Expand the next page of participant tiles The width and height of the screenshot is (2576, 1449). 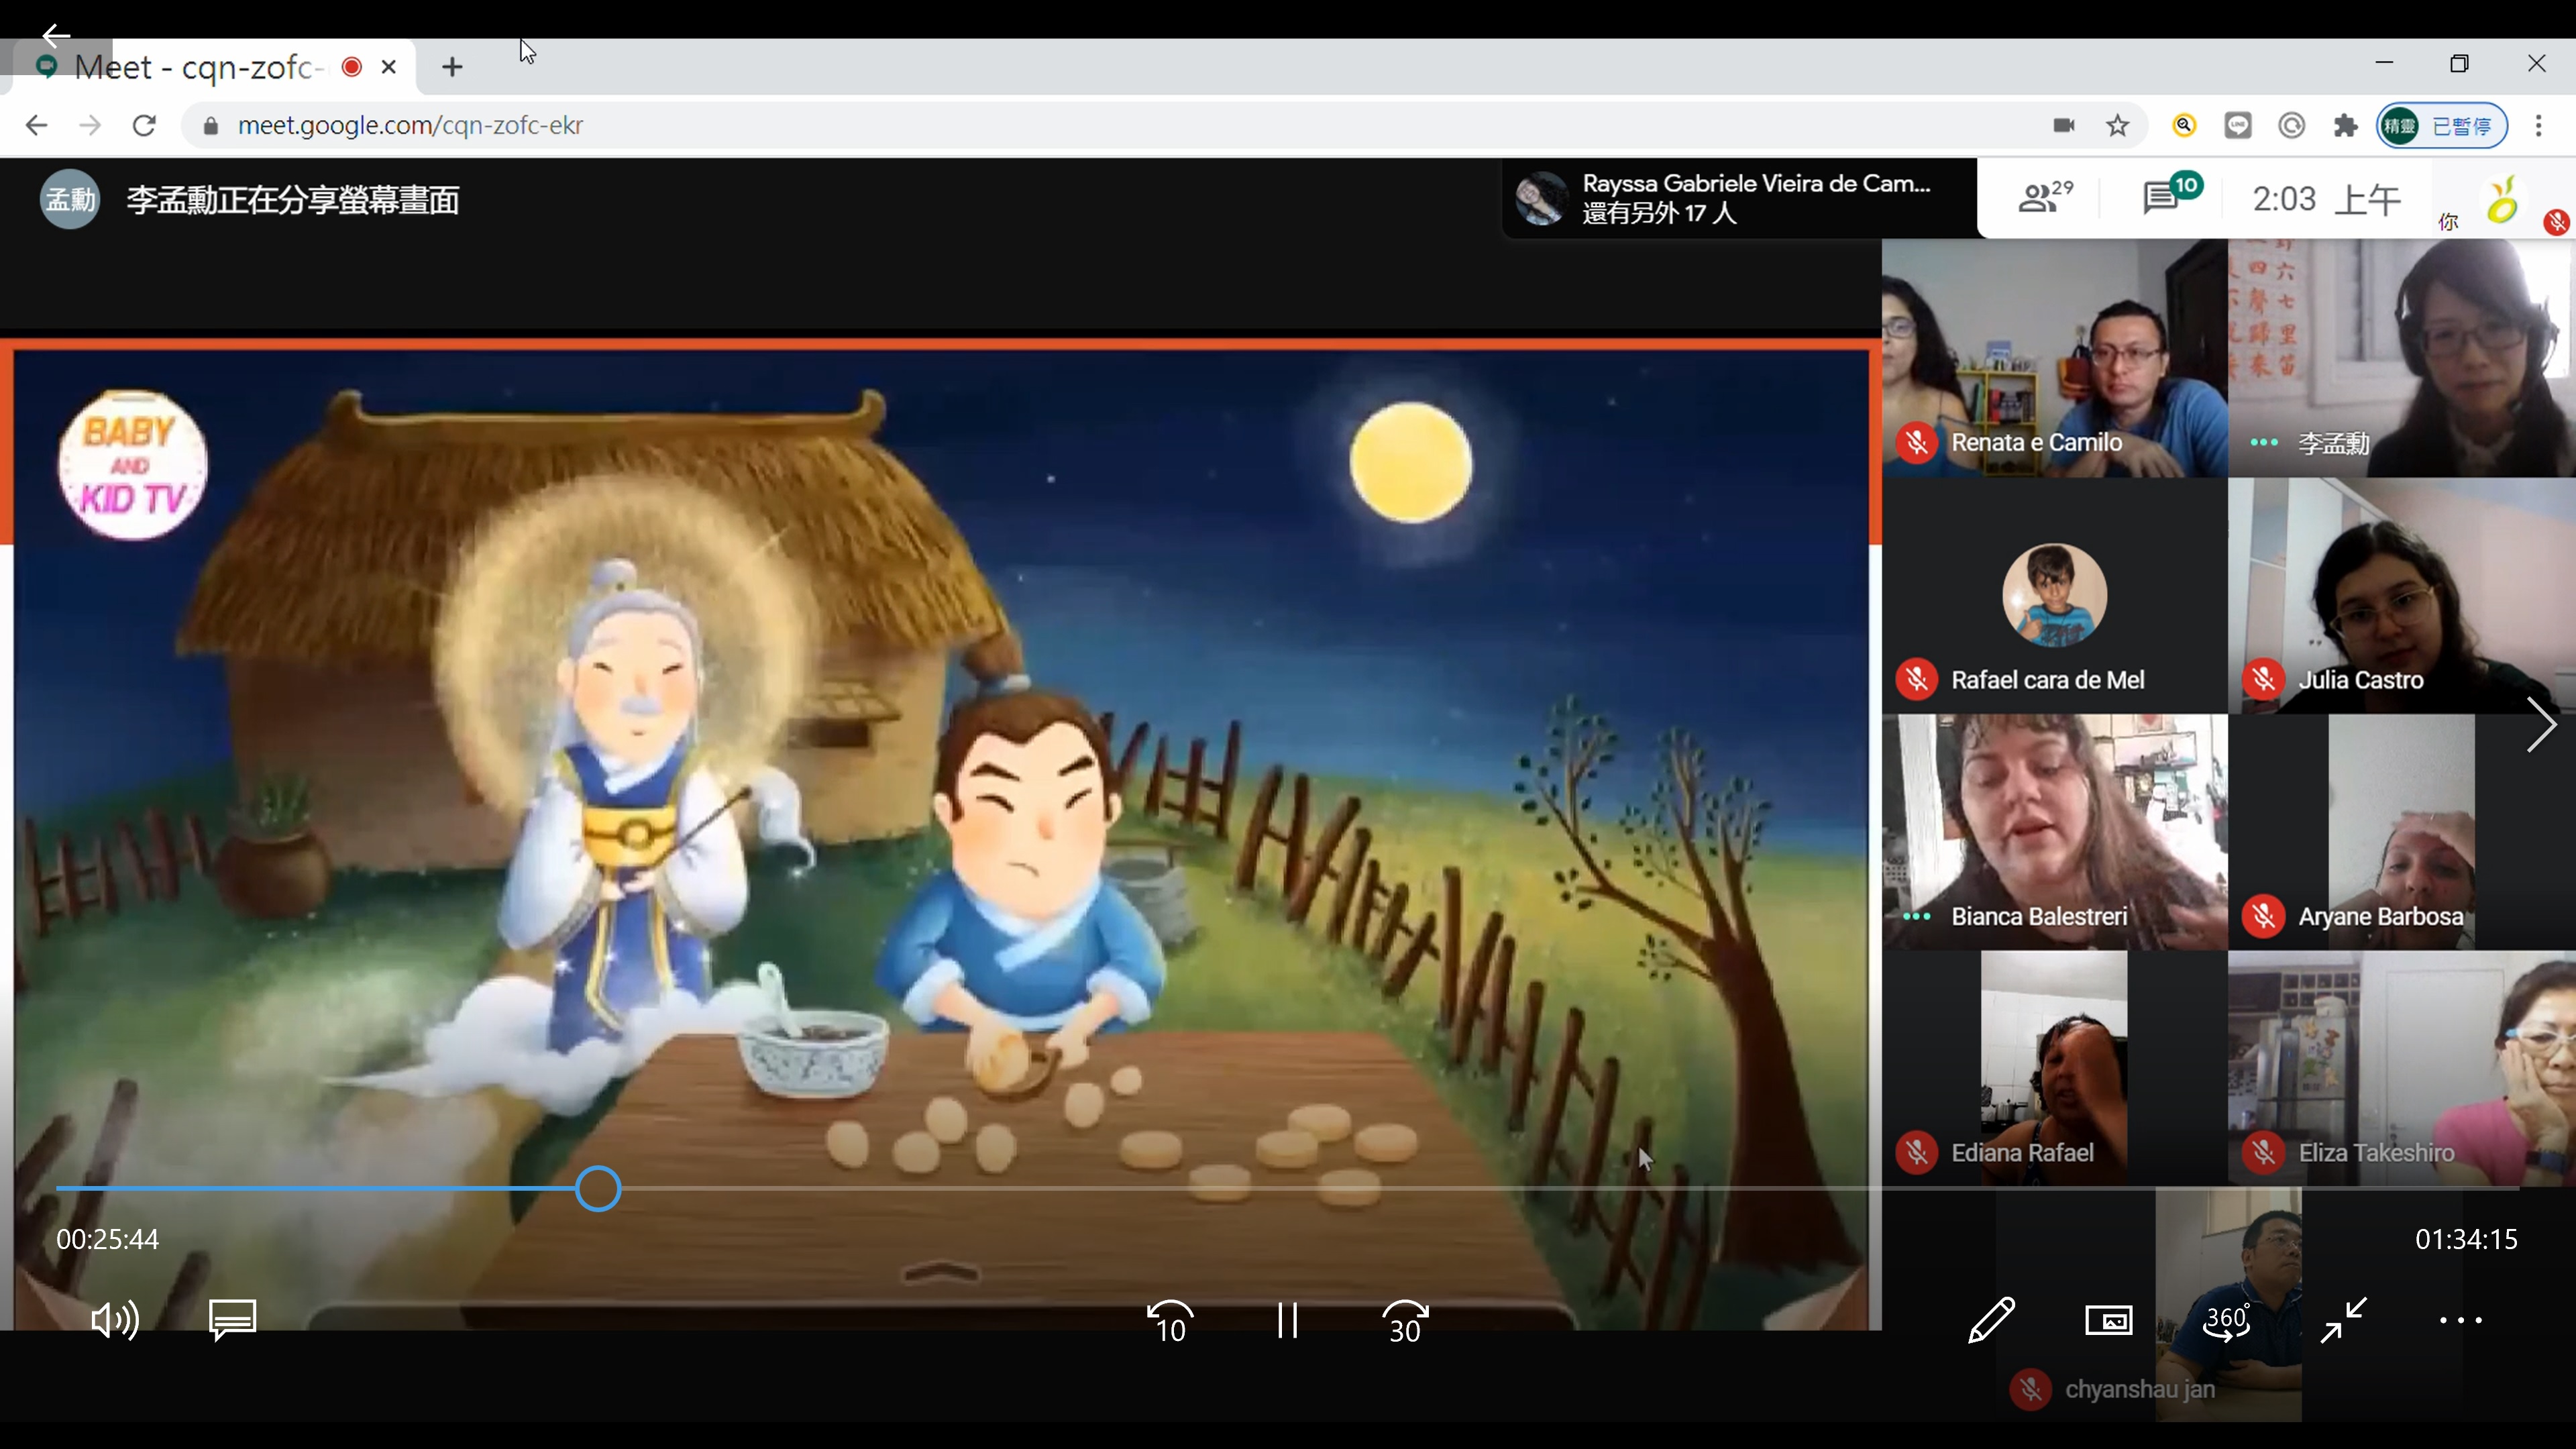tap(2540, 724)
